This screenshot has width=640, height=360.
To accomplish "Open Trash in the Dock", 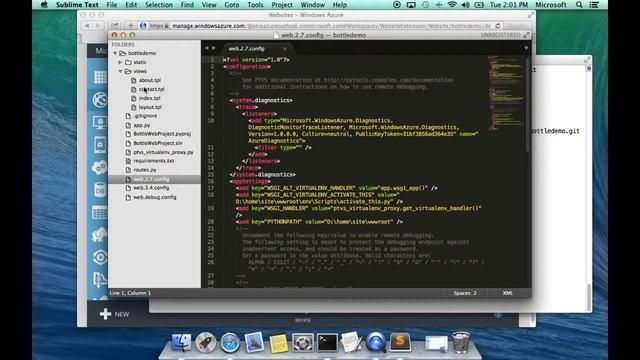I will [461, 342].
